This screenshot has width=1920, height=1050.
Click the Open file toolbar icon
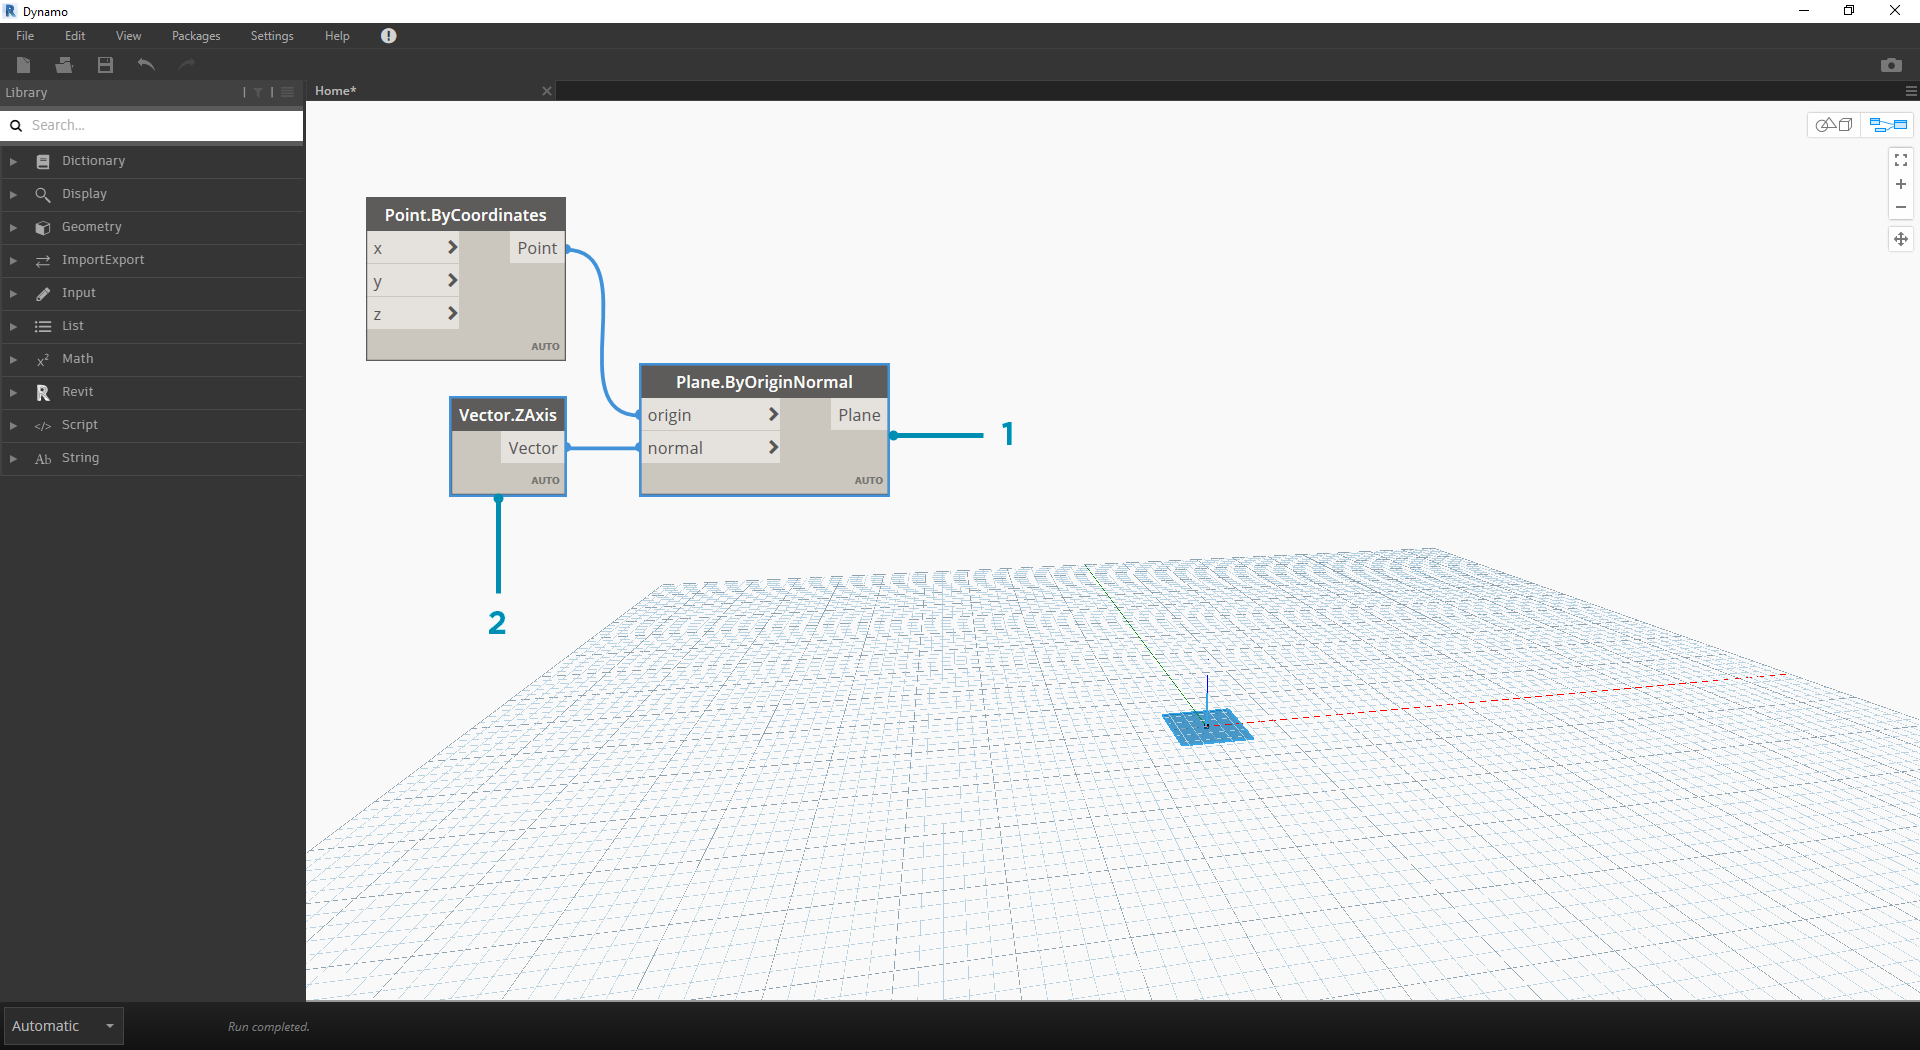(x=64, y=65)
